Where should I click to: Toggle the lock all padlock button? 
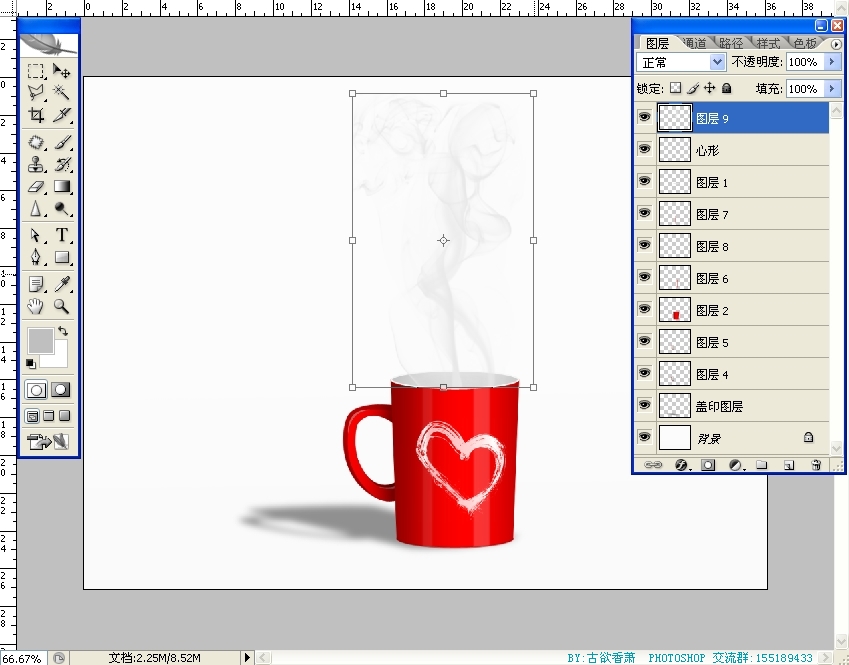tap(727, 88)
